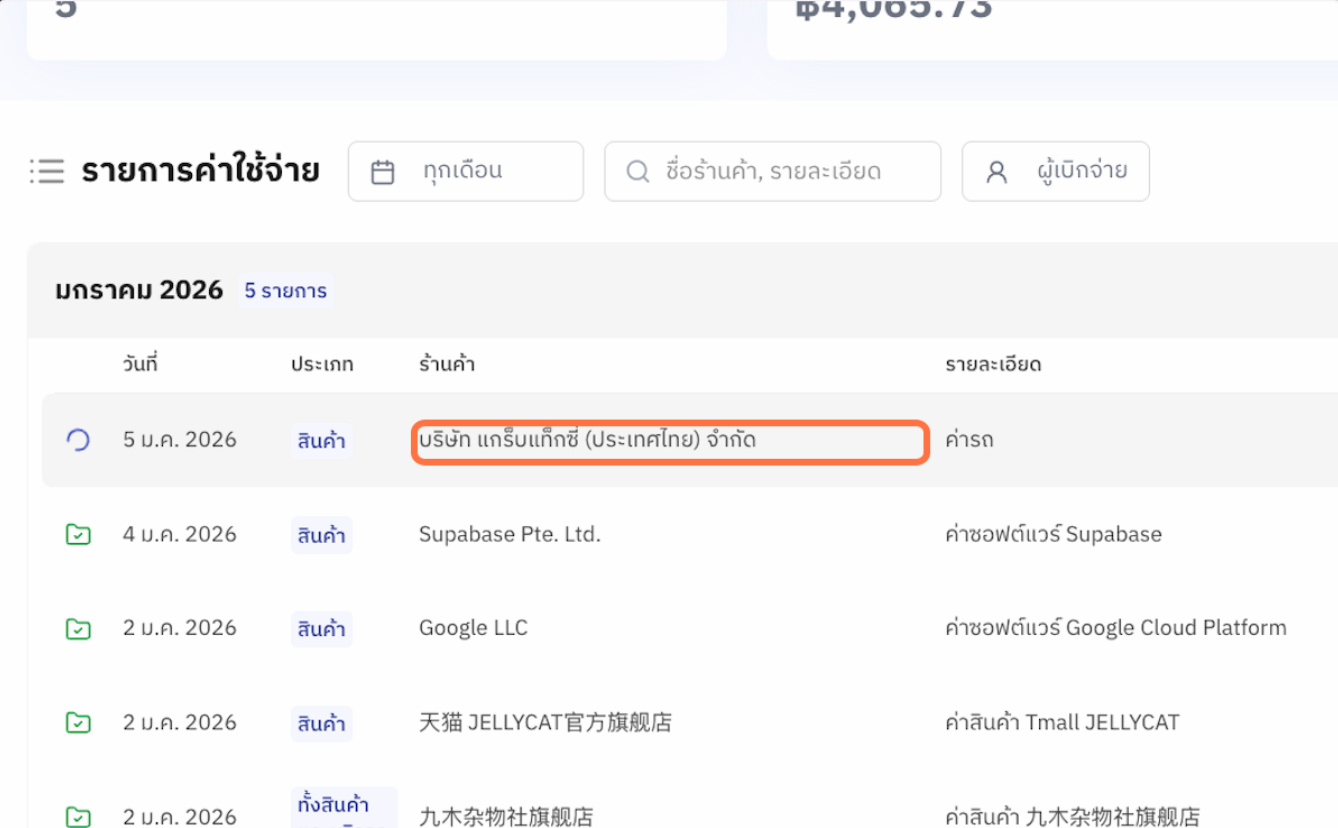Expand the มกราคม 2026 section header

point(140,289)
